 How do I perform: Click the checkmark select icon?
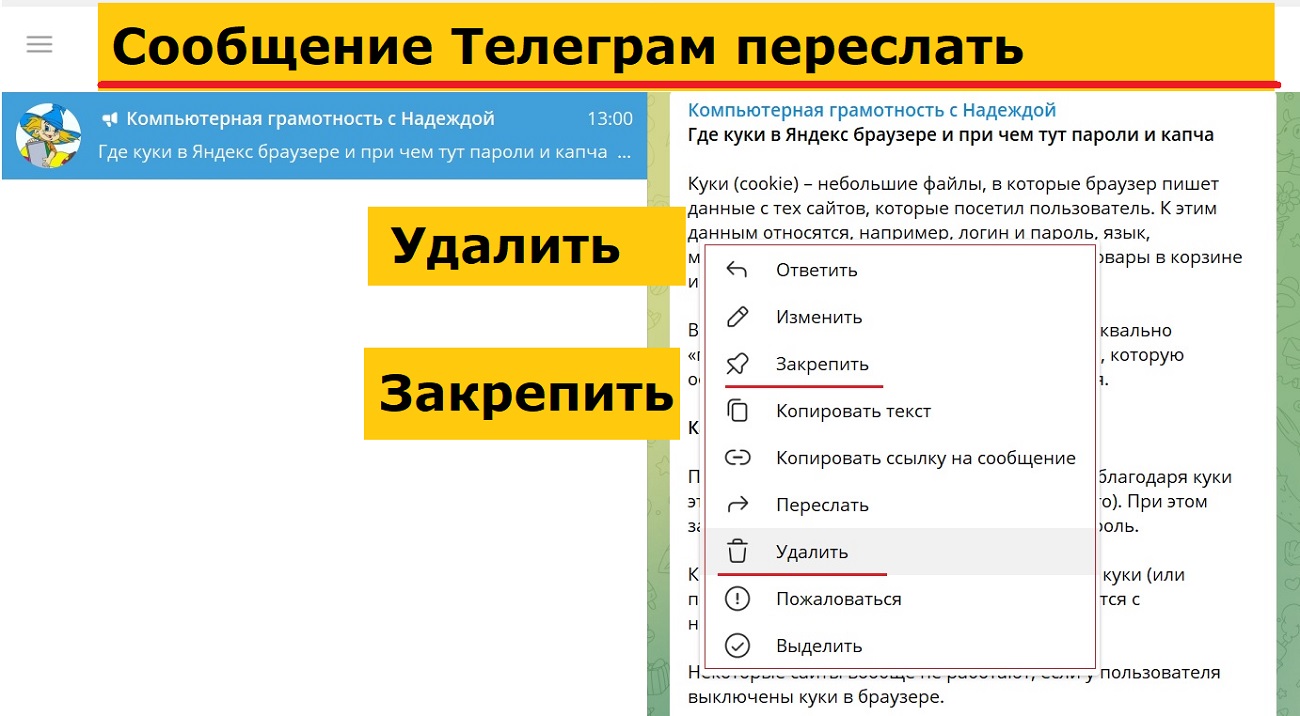point(737,646)
